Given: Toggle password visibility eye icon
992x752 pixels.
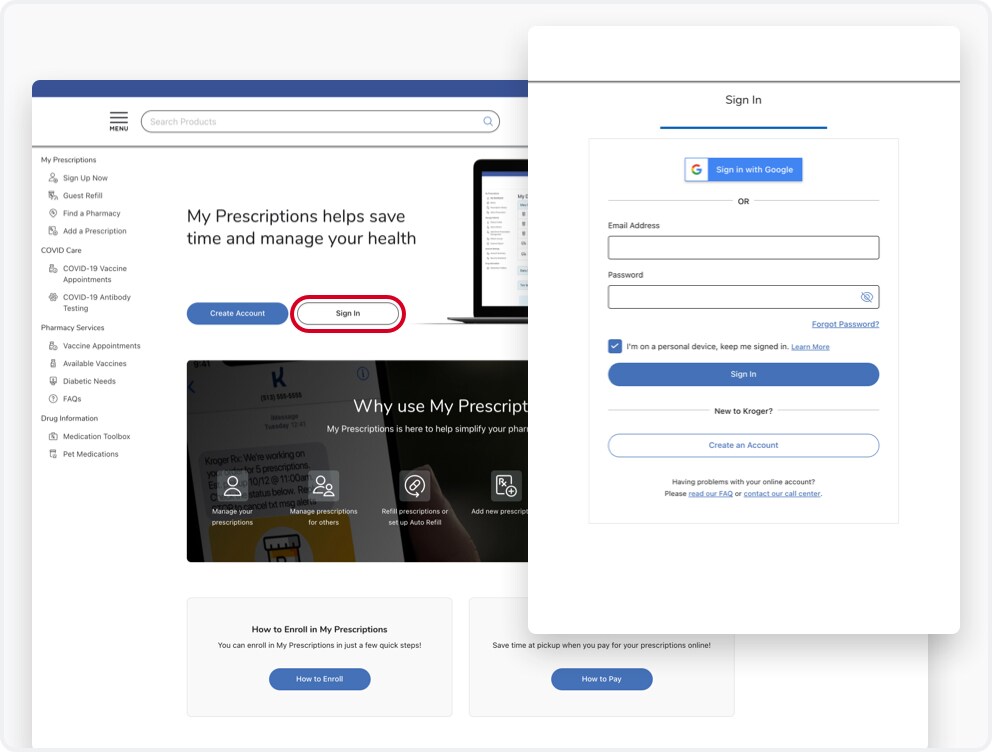Looking at the screenshot, I should pos(866,297).
